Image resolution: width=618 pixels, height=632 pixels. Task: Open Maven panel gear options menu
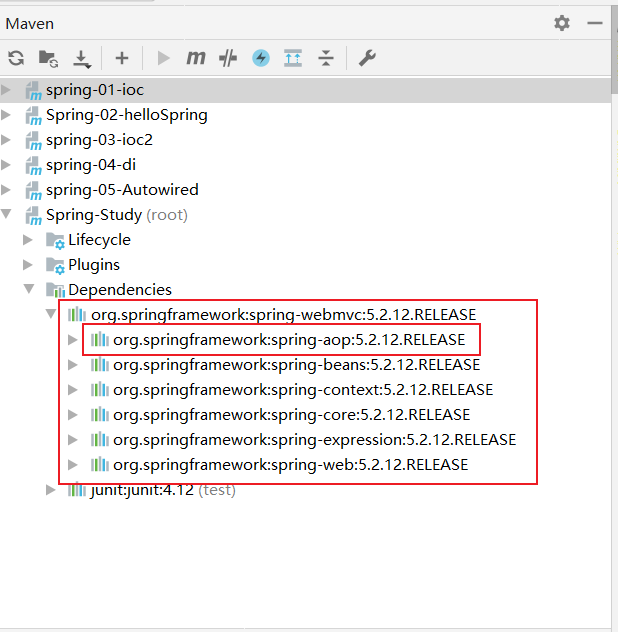pyautogui.click(x=562, y=22)
